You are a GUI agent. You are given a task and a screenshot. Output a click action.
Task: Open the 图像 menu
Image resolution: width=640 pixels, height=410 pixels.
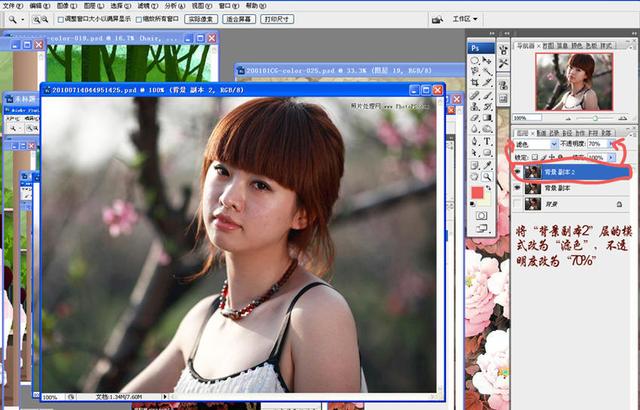pyautogui.click(x=67, y=6)
